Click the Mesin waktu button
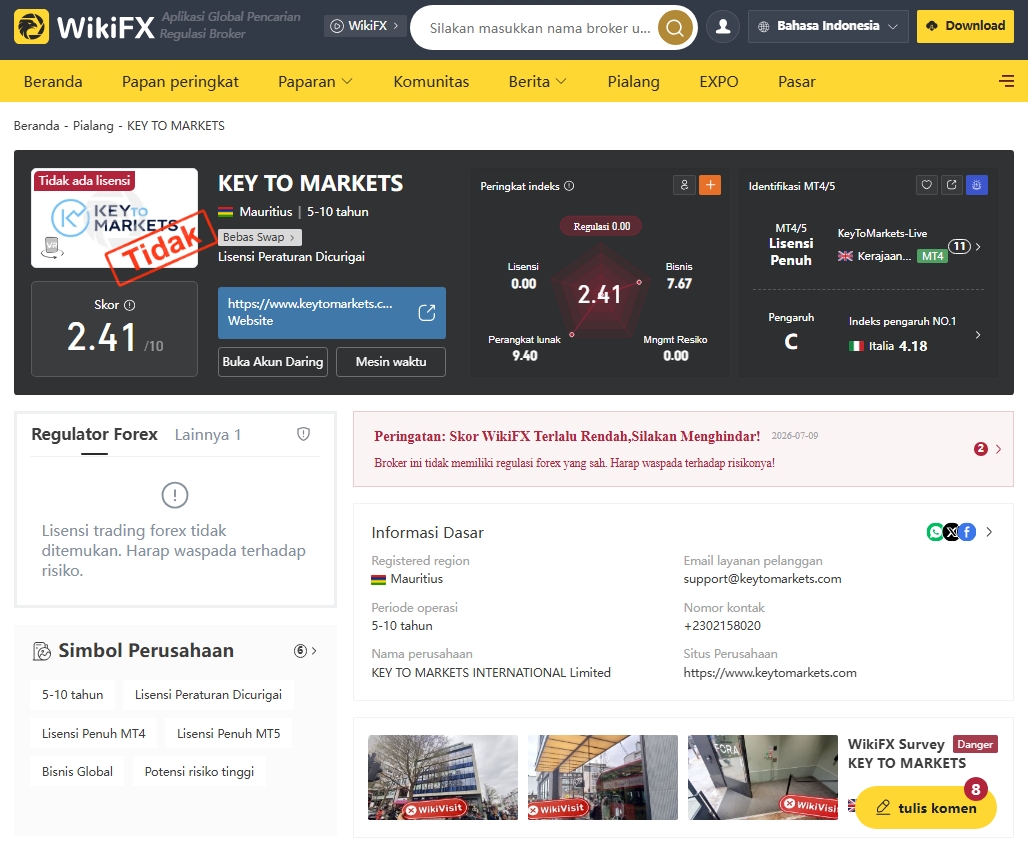 pyautogui.click(x=391, y=362)
